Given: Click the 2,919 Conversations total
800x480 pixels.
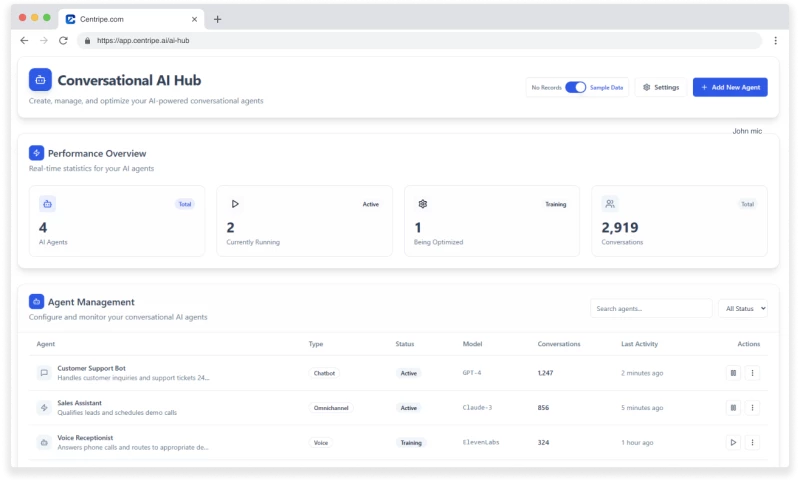Looking at the screenshot, I should point(620,227).
